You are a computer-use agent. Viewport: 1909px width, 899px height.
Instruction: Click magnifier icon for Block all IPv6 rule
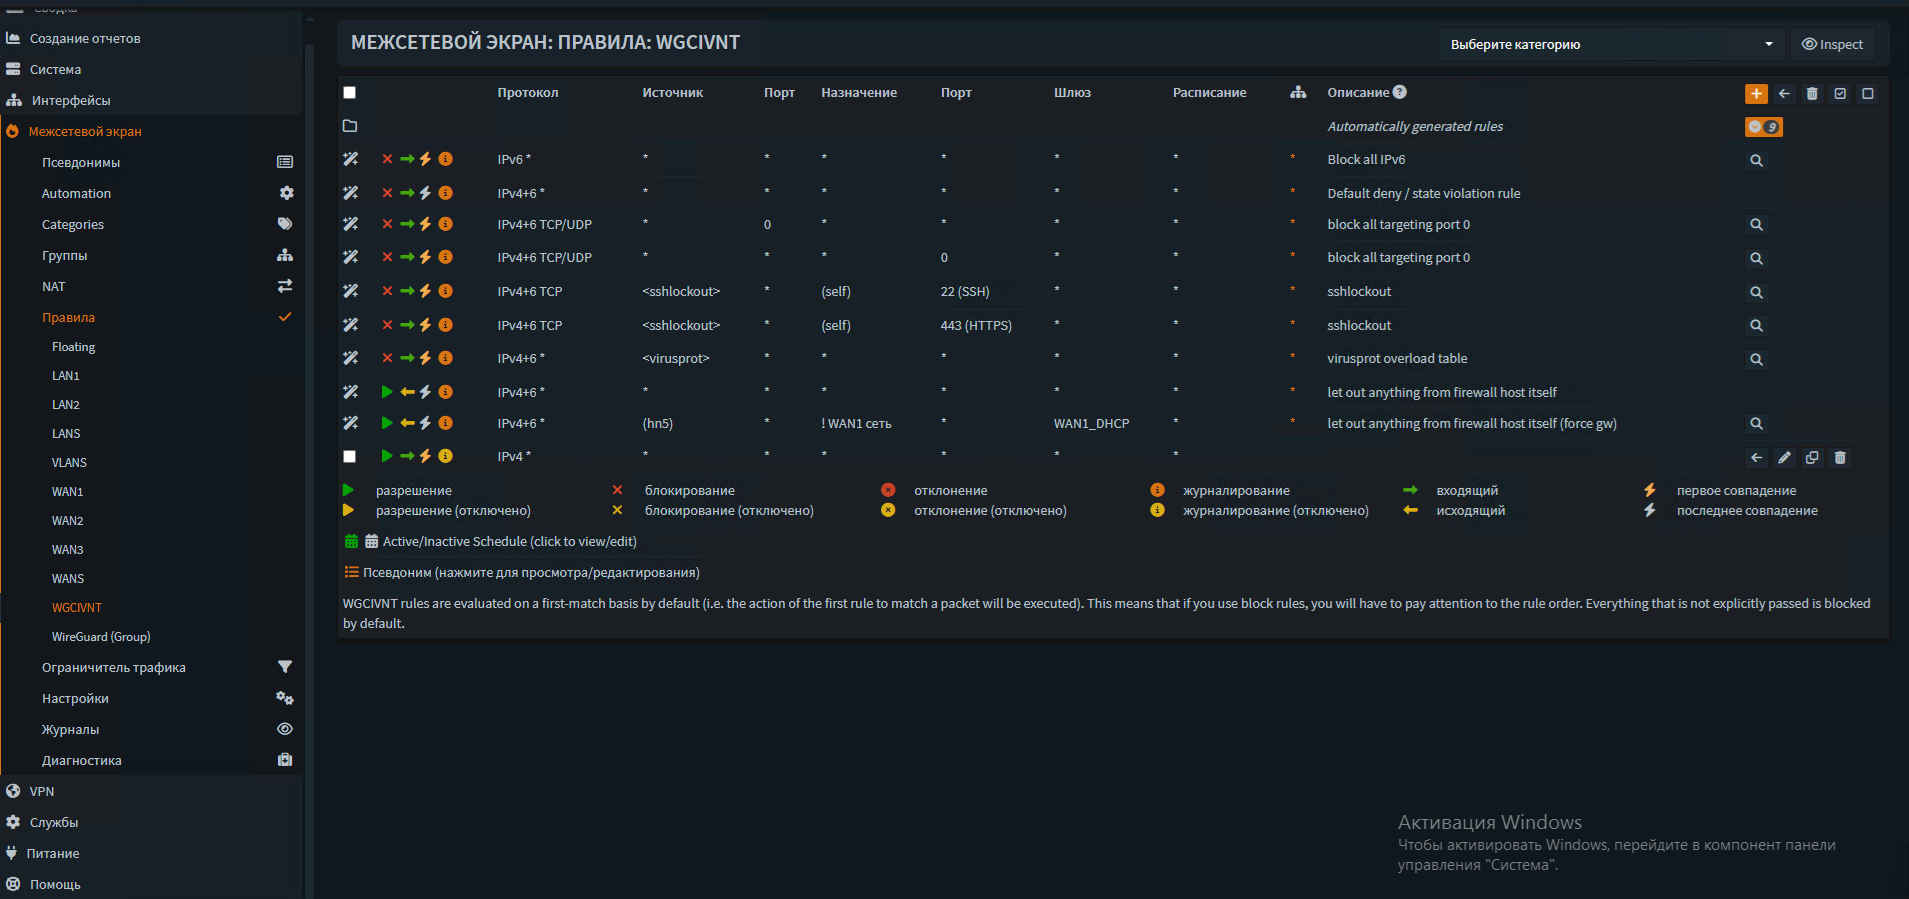[1756, 161]
